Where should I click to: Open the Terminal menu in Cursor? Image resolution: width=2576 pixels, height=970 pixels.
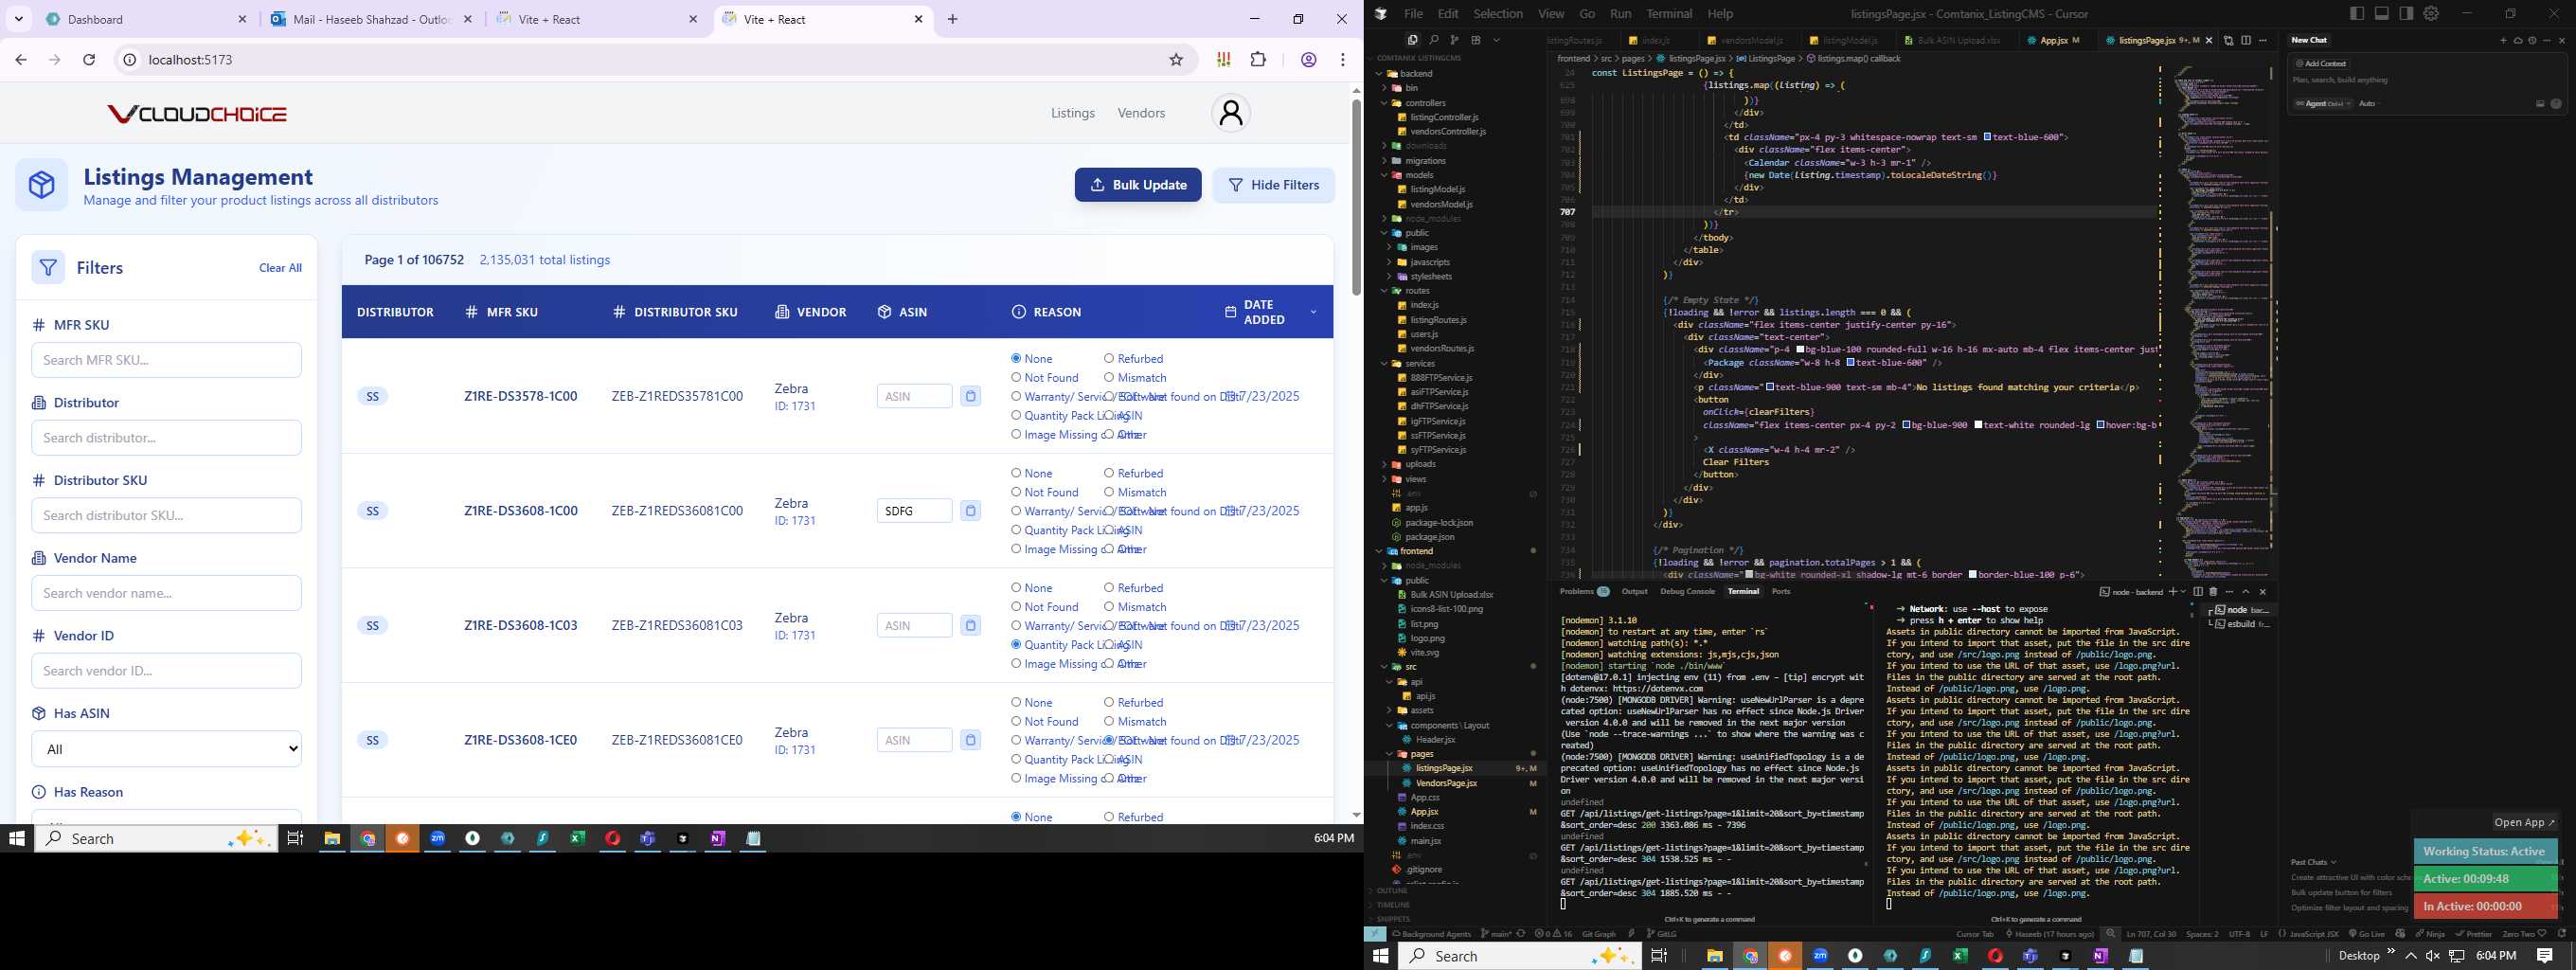click(x=1669, y=14)
